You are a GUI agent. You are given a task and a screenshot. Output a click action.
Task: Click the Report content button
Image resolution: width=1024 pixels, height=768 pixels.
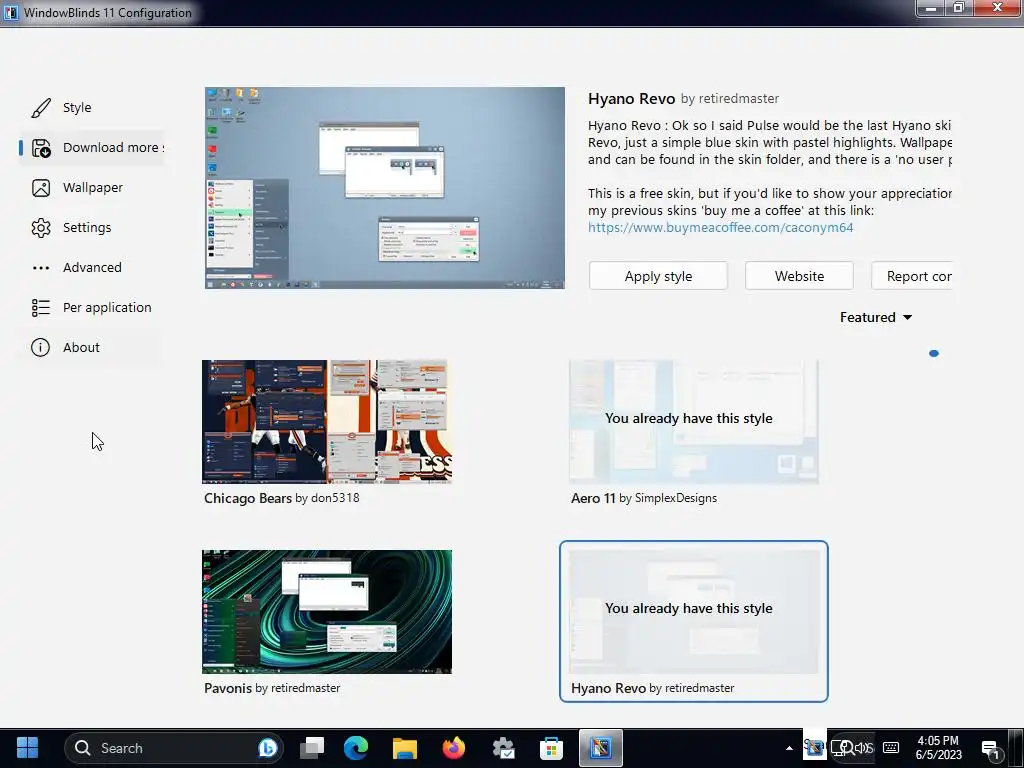(912, 276)
